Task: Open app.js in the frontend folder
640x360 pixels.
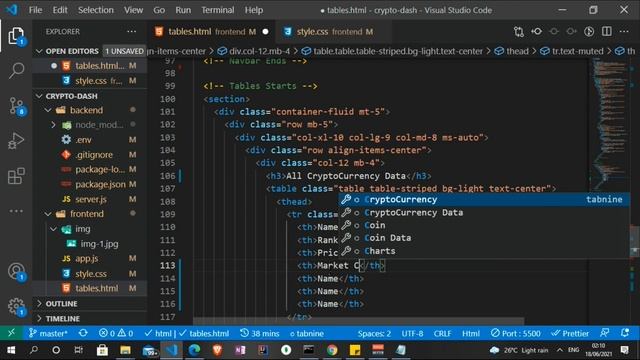Action: click(x=87, y=258)
